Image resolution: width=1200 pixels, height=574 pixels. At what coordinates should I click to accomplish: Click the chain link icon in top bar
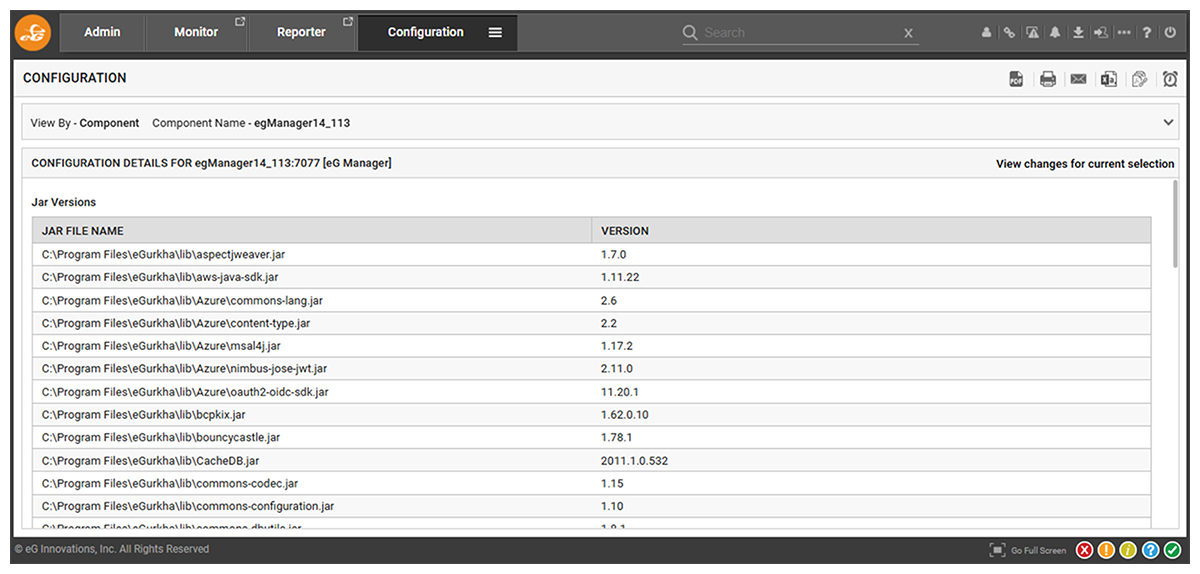tap(1009, 33)
